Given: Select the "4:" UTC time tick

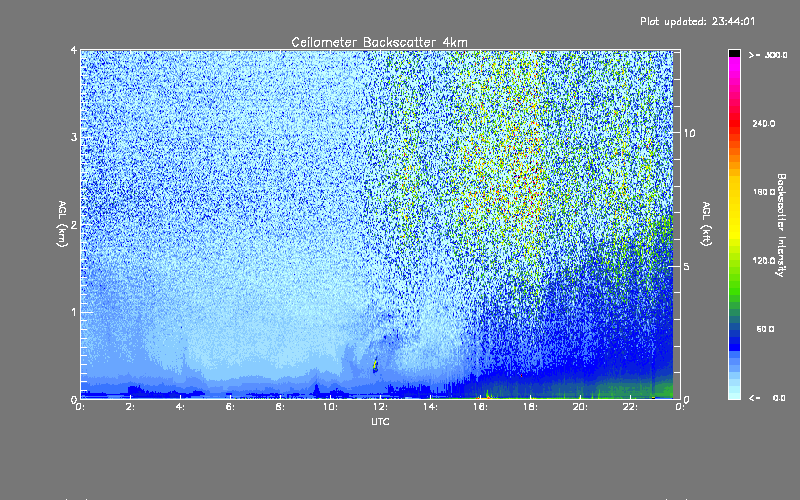Looking at the screenshot, I should (x=181, y=407).
